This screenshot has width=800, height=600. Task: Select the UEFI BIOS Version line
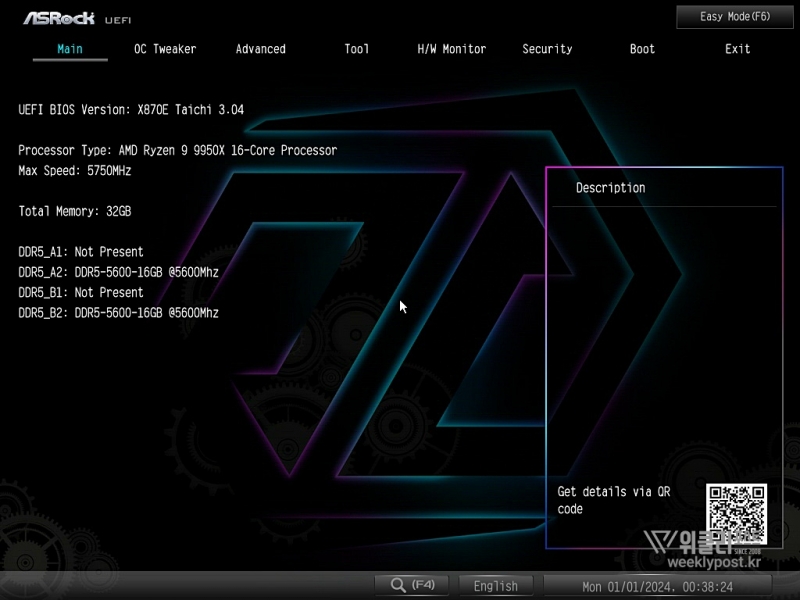pos(131,110)
